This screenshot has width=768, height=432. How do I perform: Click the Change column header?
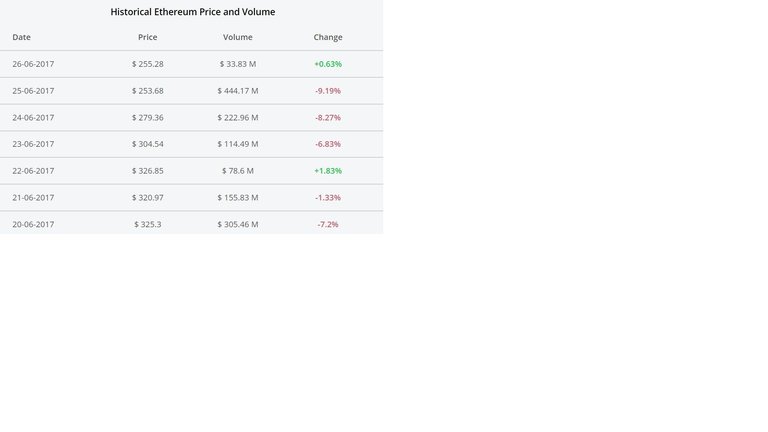[328, 37]
